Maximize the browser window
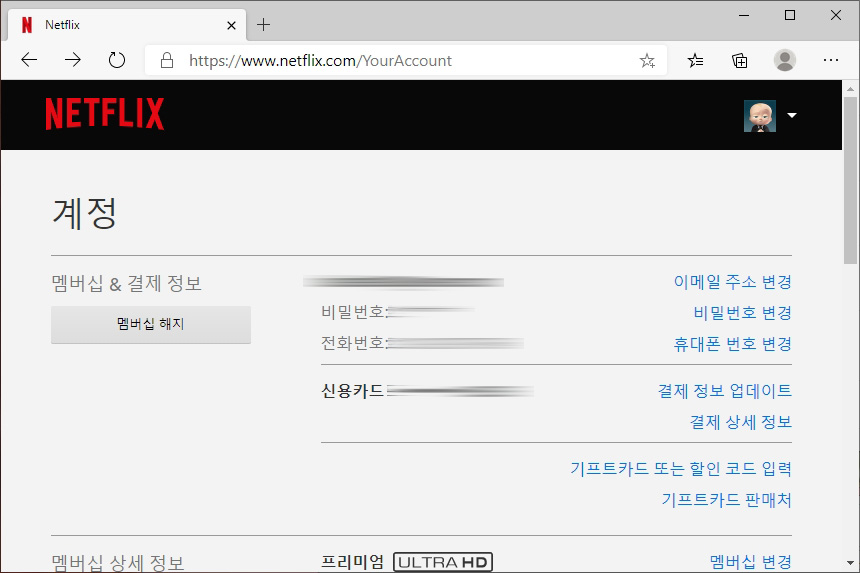 tap(790, 15)
